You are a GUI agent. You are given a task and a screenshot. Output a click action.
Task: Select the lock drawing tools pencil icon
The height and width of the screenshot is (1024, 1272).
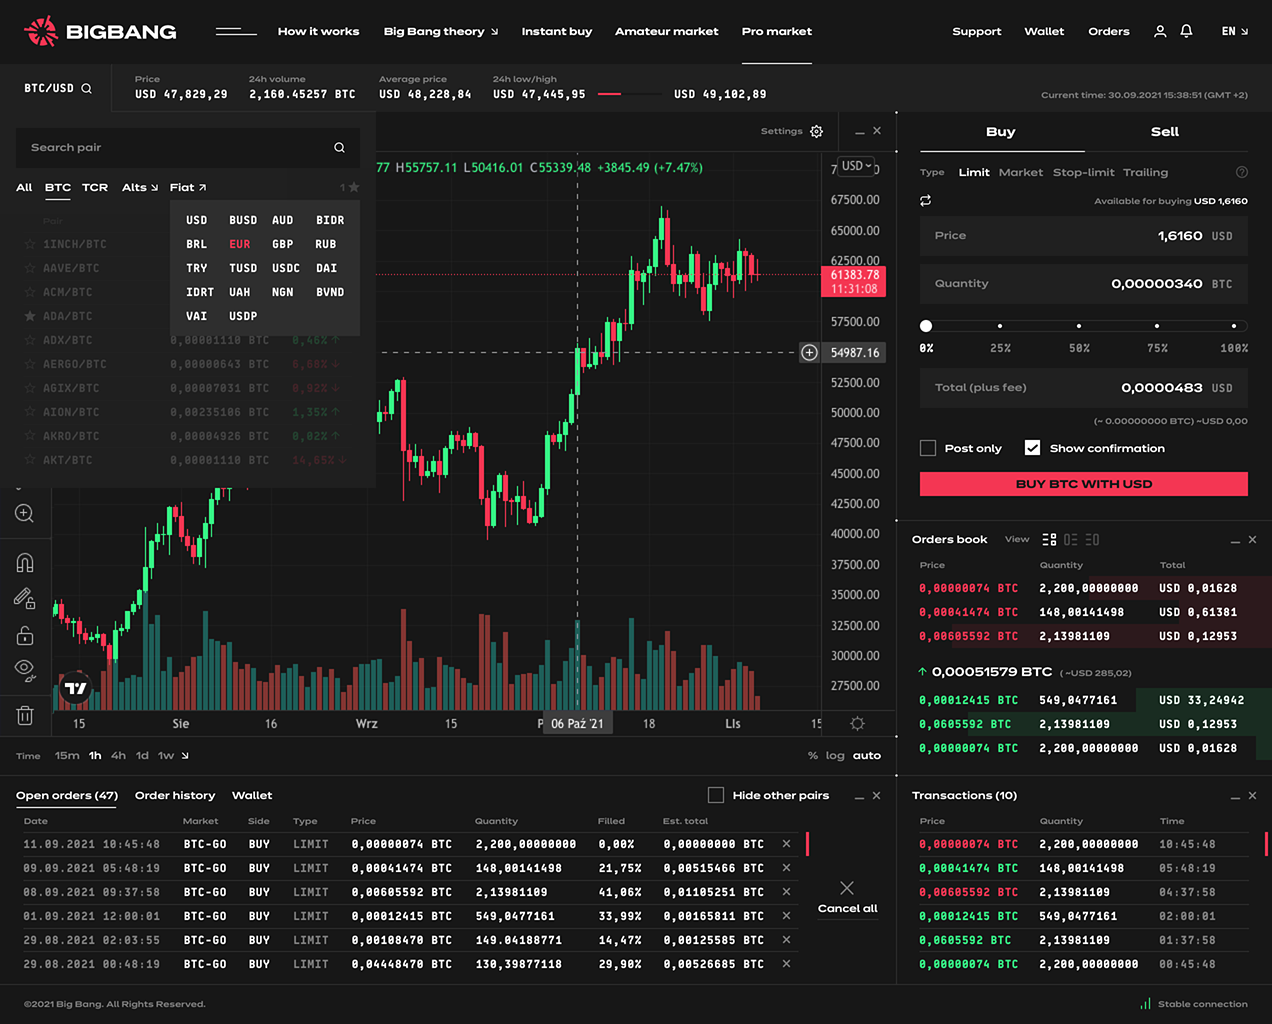[25, 598]
